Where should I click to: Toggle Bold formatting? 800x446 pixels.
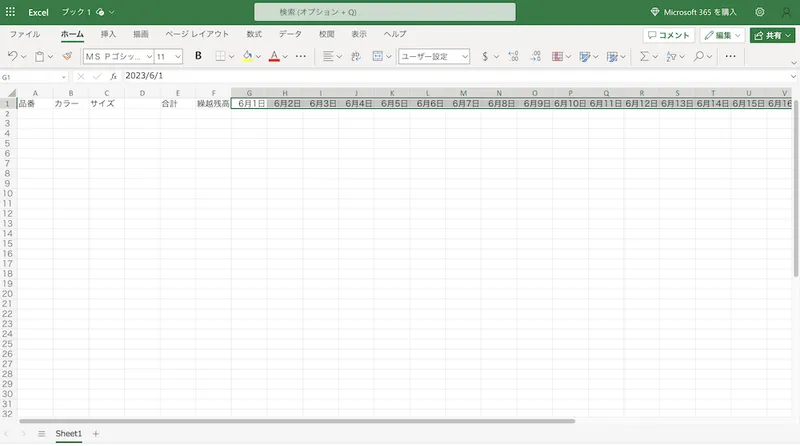click(x=198, y=56)
